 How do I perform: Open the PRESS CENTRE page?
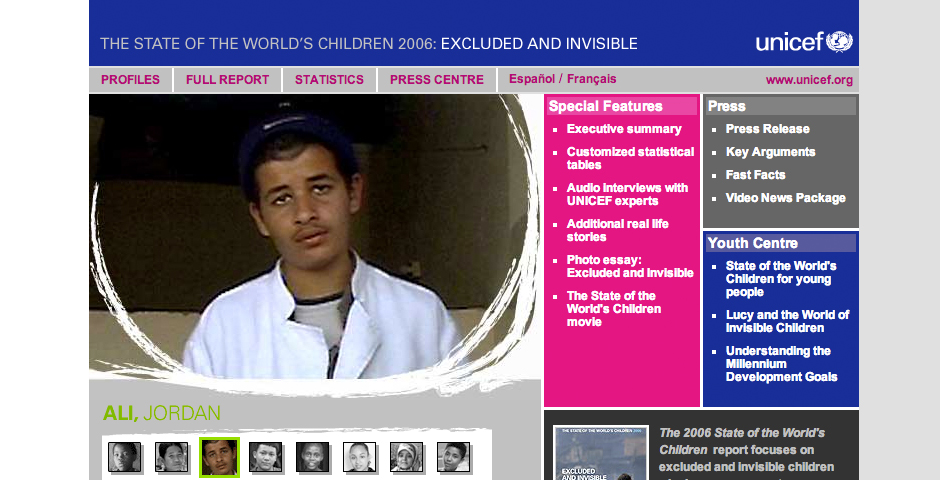coord(436,80)
